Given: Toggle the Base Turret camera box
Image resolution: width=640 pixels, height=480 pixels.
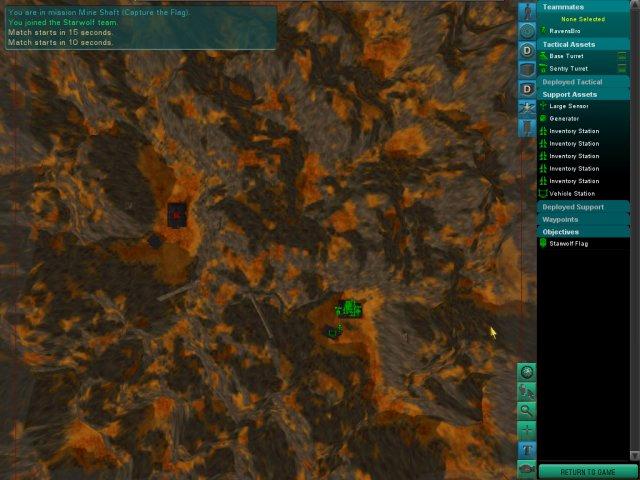Looking at the screenshot, I should coord(622,56).
